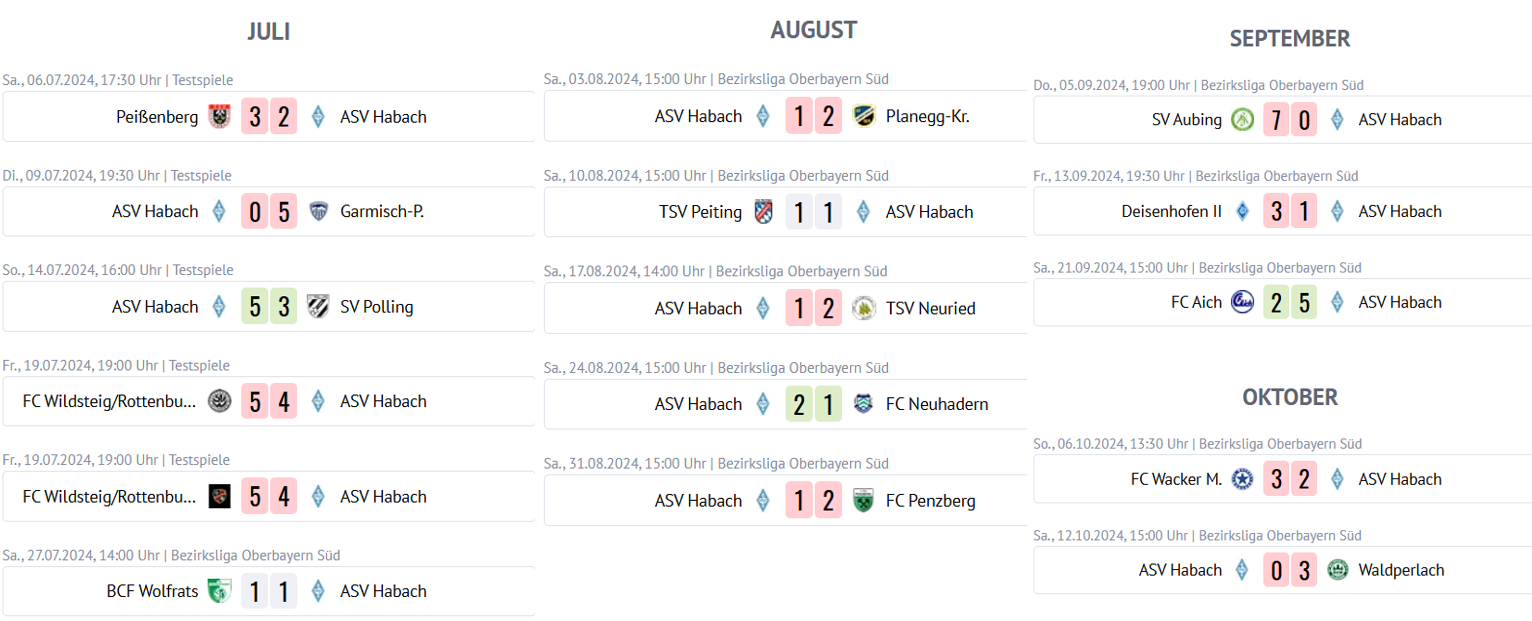This screenshot has width=1532, height=621.
Task: Click the BCF Wolfrats green crest
Action: 219,591
